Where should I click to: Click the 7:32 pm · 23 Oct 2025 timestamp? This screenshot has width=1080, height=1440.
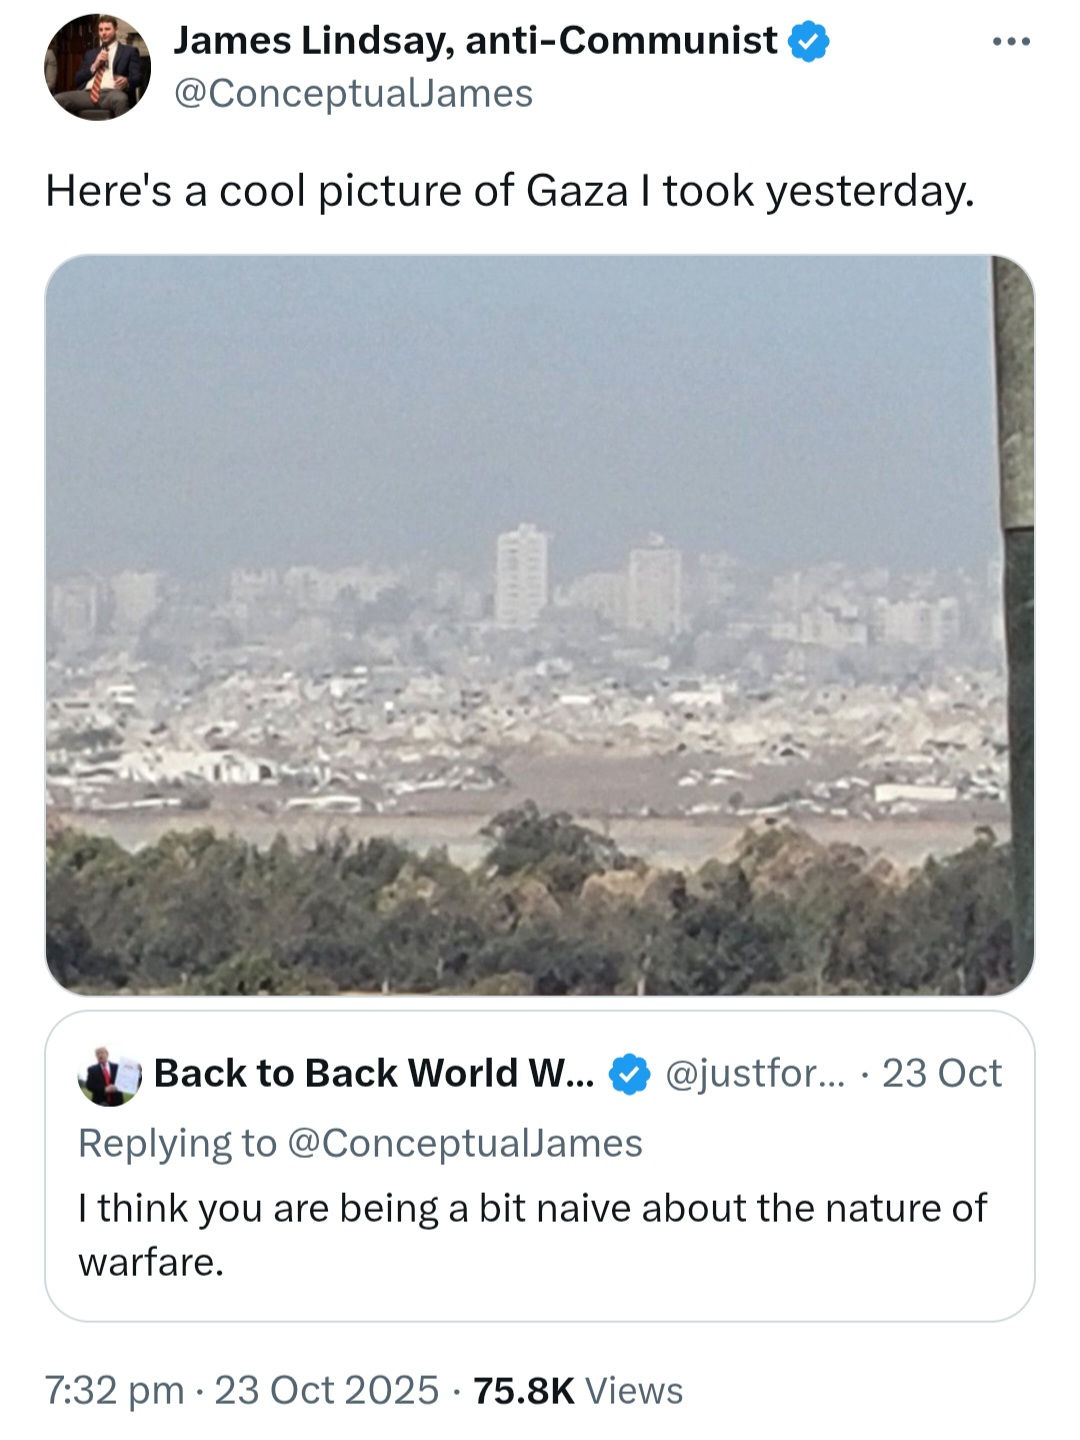[242, 1391]
